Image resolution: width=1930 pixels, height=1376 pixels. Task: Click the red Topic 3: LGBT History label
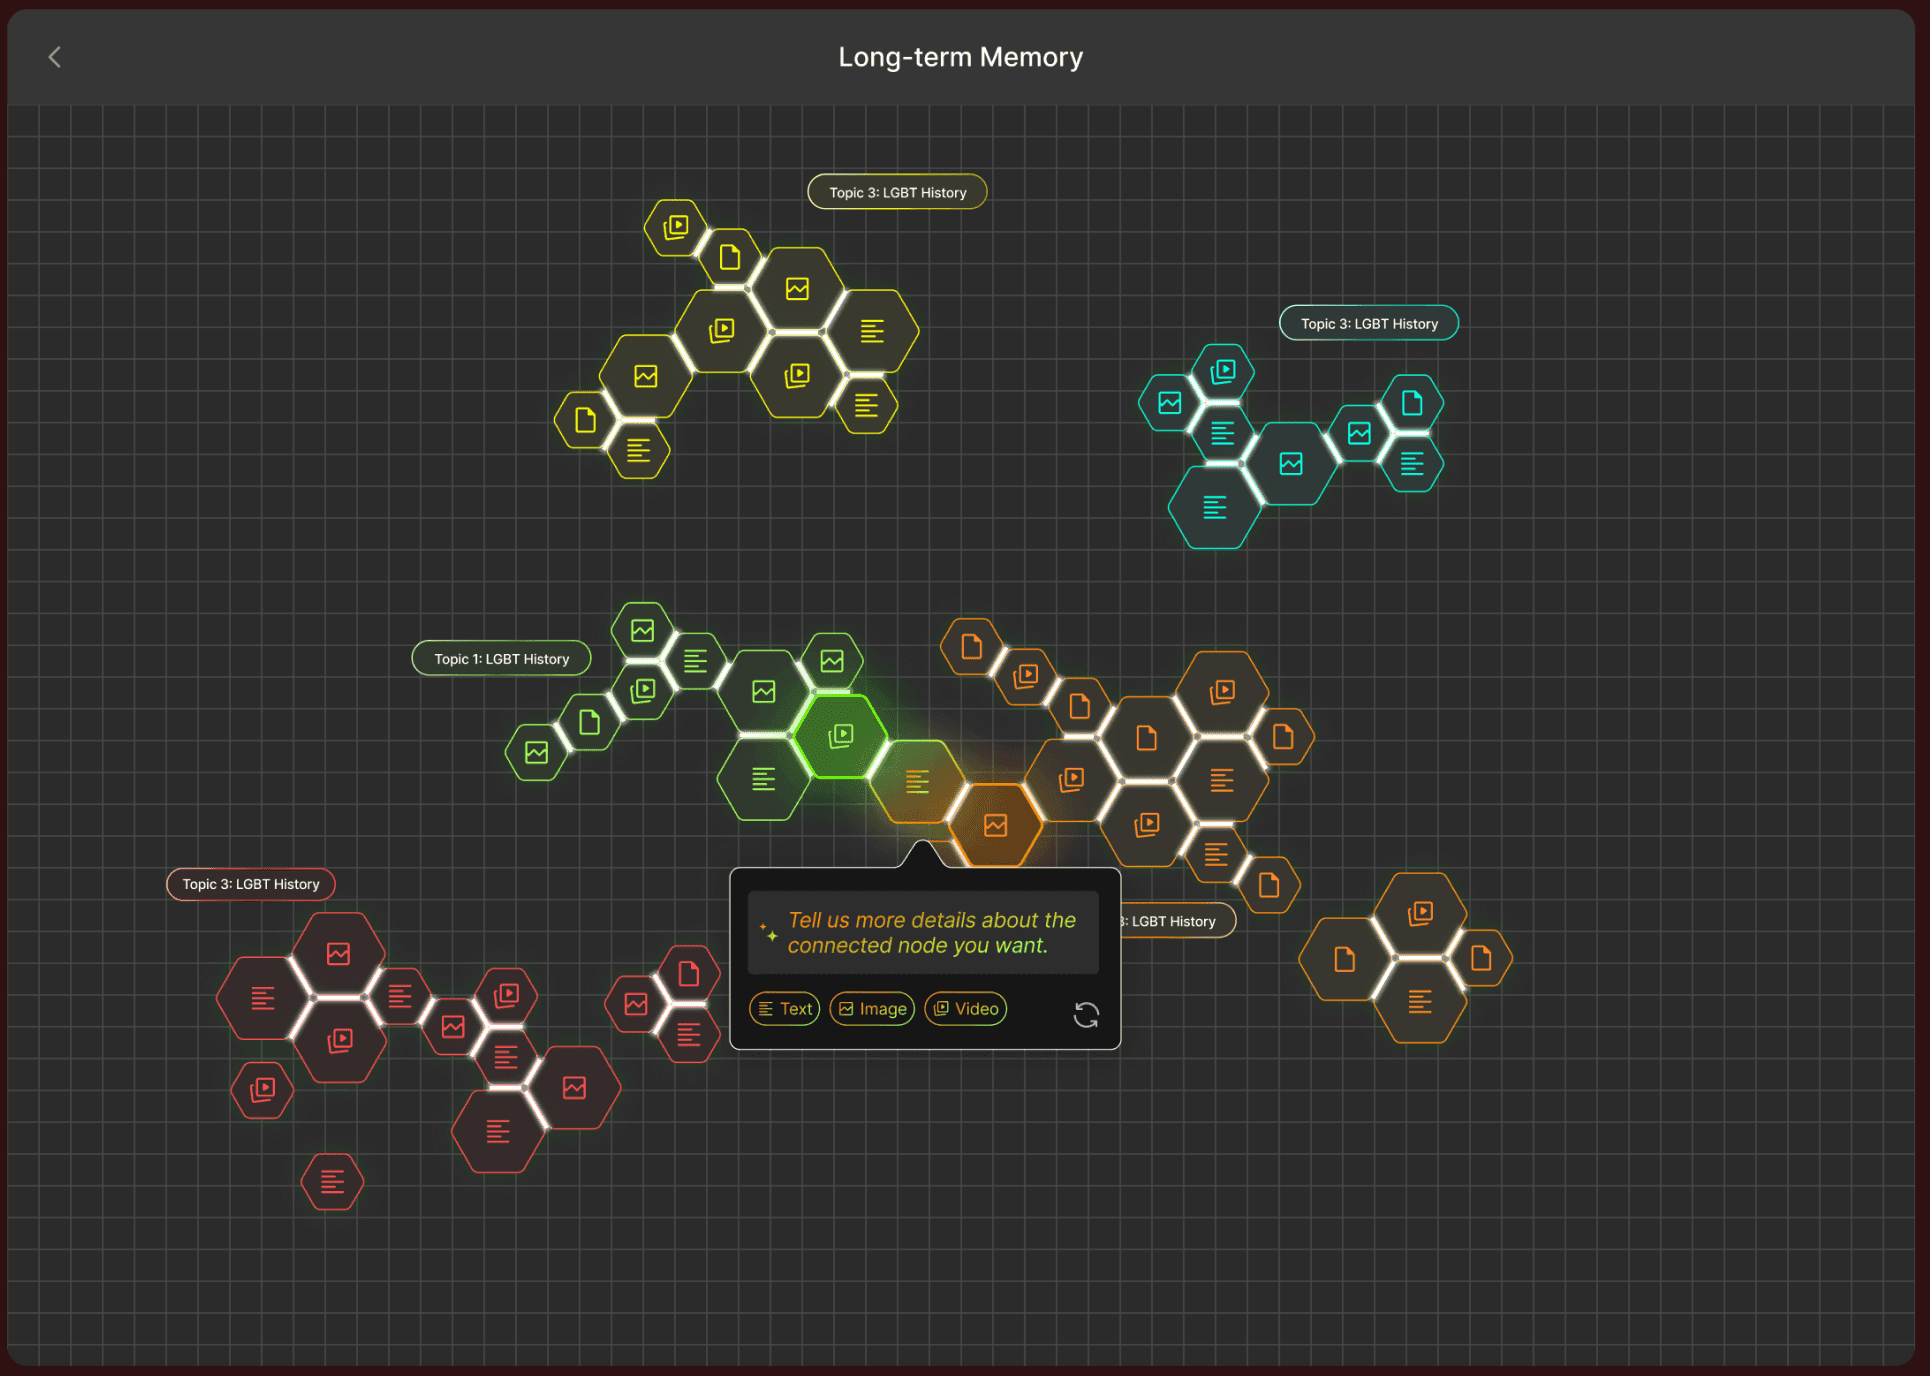(250, 884)
